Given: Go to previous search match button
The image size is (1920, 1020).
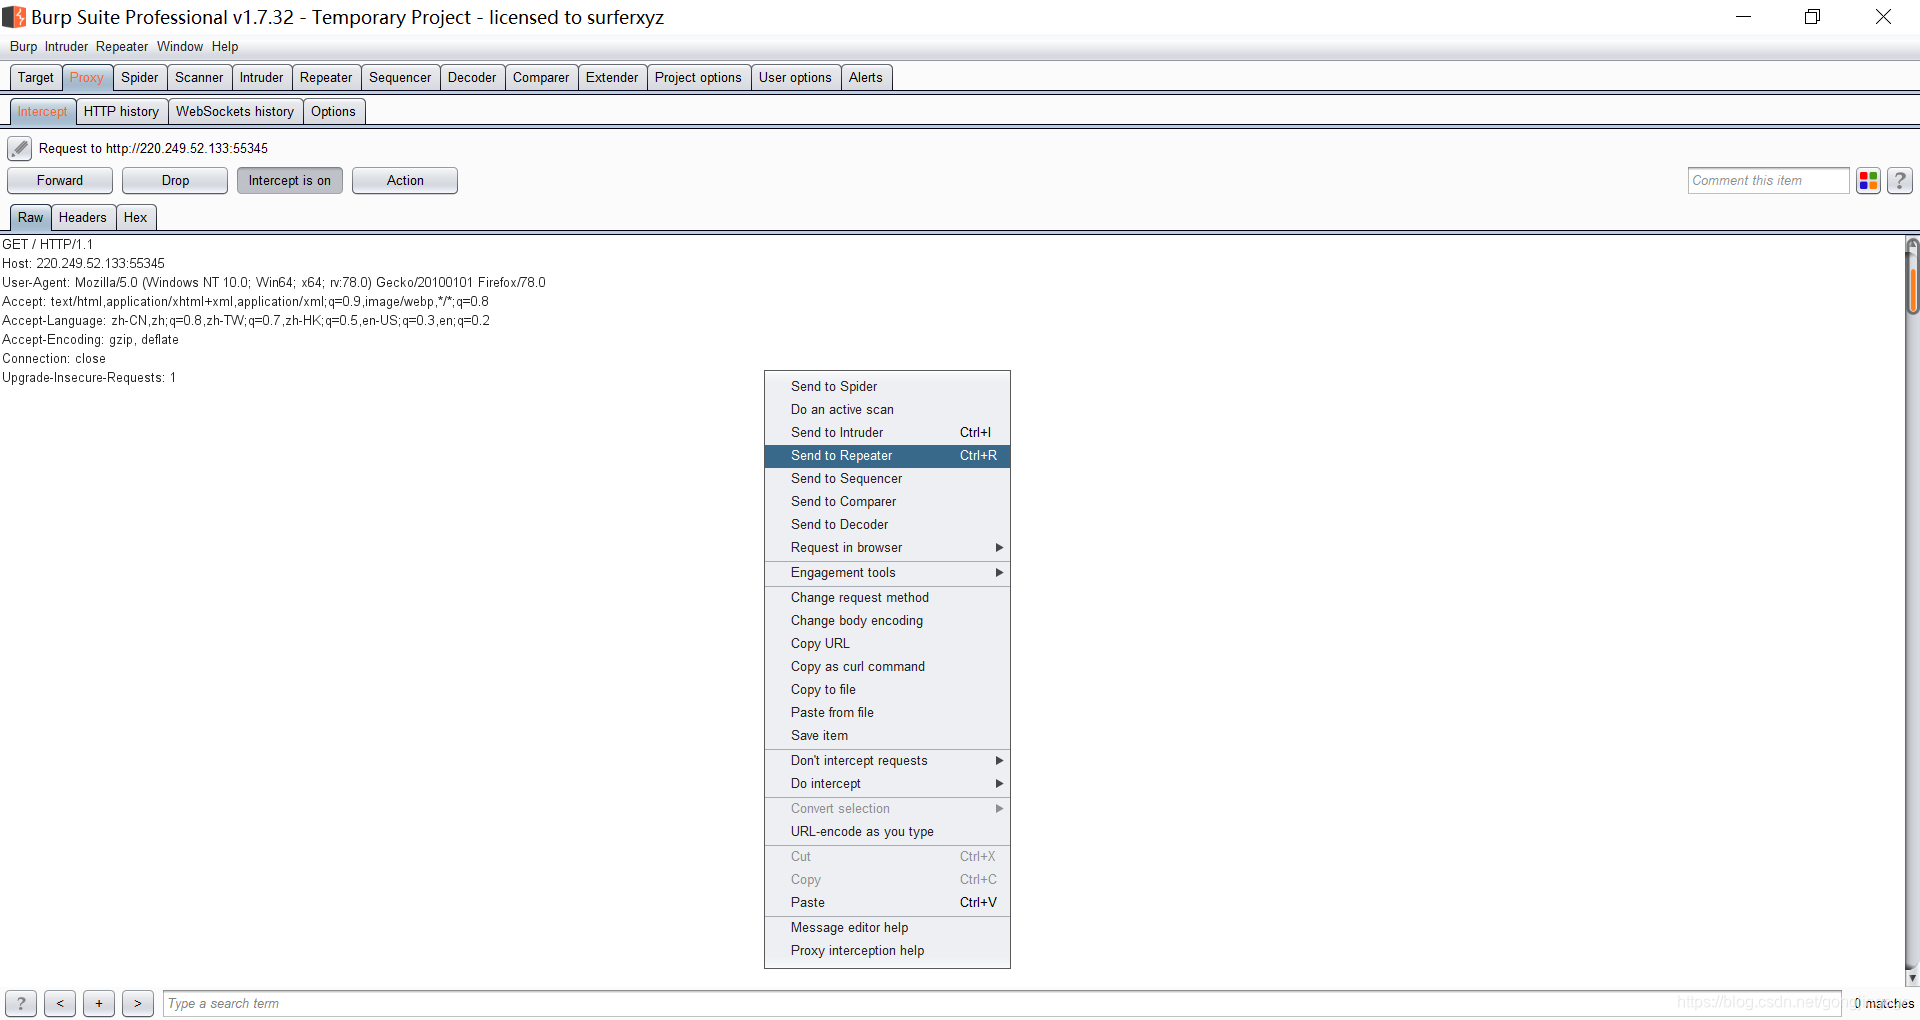Looking at the screenshot, I should point(60,1003).
